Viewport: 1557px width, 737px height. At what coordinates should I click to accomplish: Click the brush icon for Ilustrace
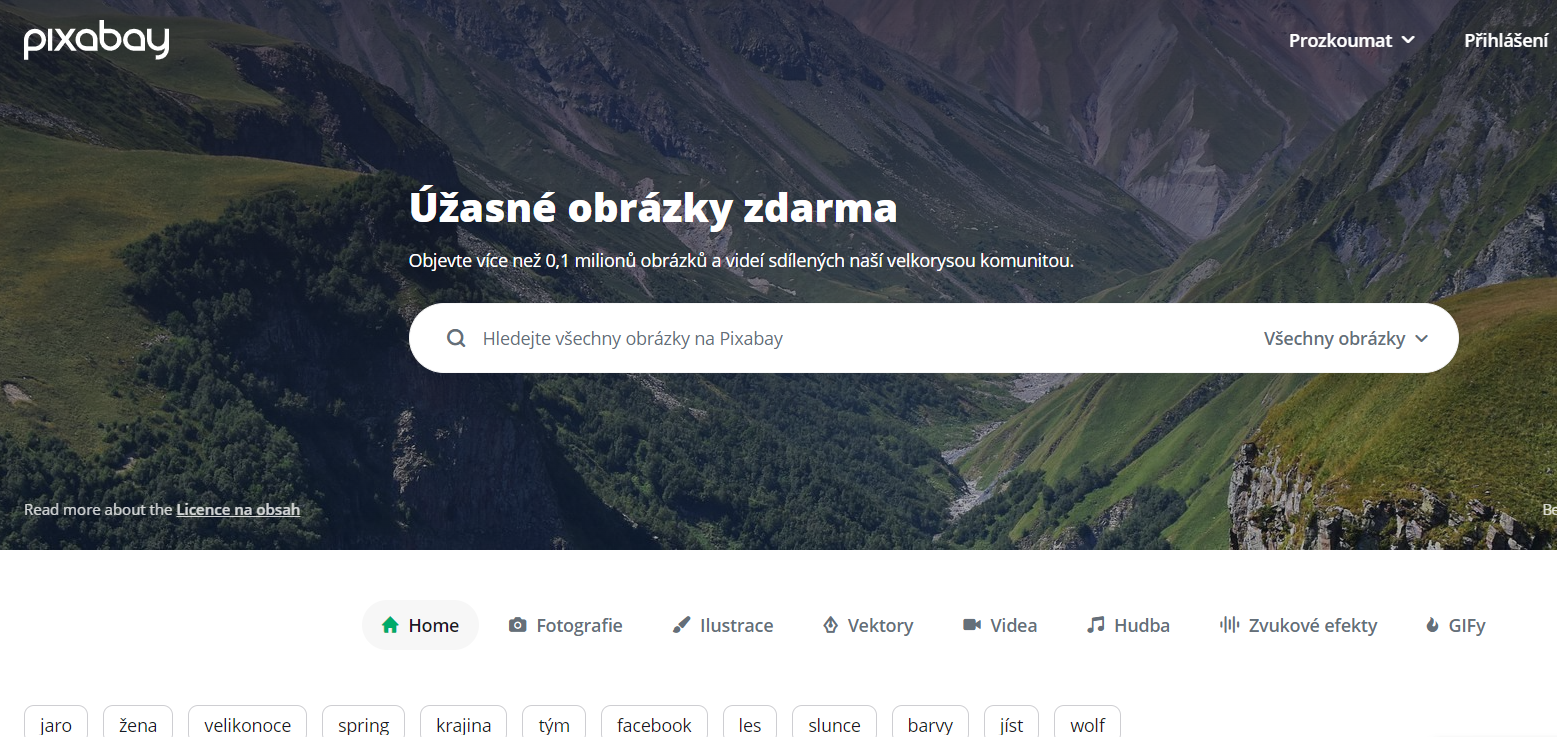click(x=681, y=625)
